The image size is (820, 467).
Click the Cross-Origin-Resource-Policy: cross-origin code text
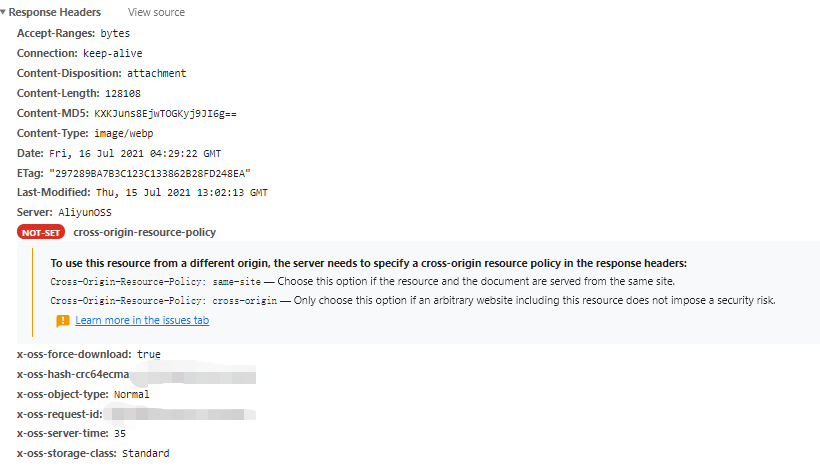tap(164, 300)
